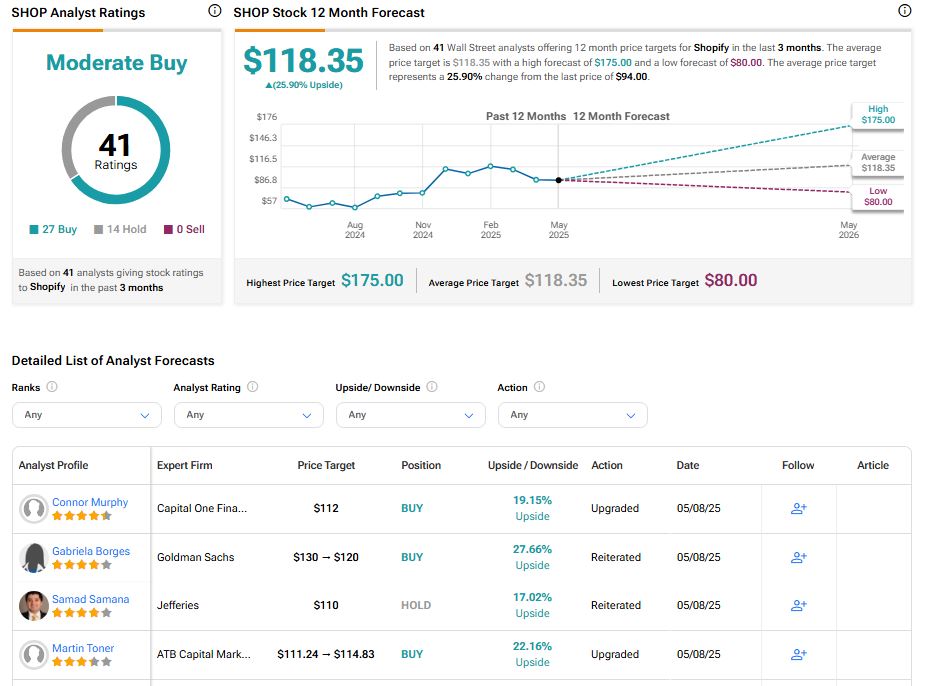Viewport: 931px width, 686px height.
Task: Open Martin Toner analyst profile link
Action: tap(83, 647)
